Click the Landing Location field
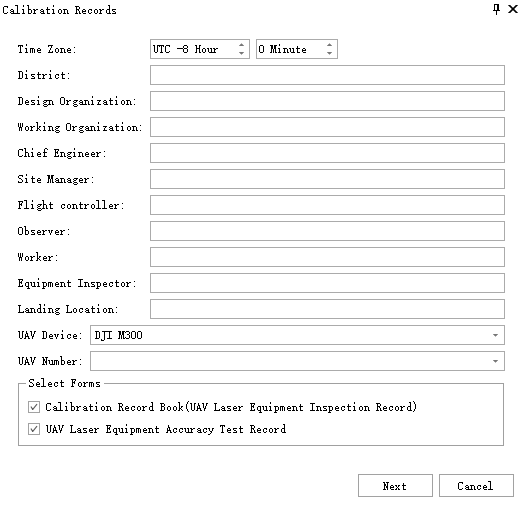This screenshot has height=506, width=523. [327, 309]
